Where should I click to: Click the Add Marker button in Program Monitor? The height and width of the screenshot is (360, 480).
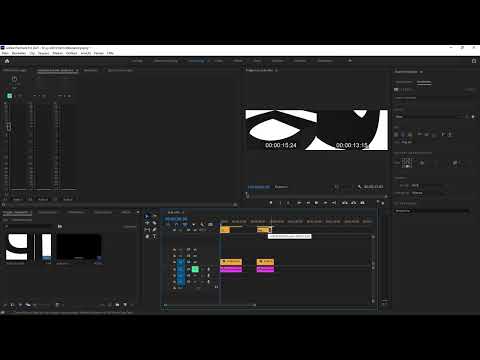click(271, 203)
